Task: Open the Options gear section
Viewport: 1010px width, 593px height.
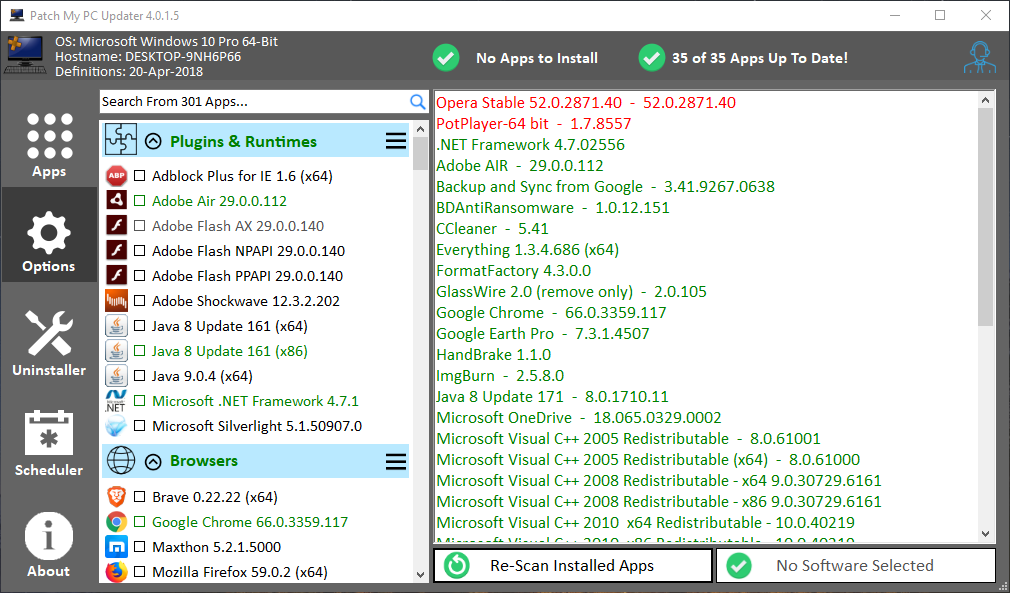Action: [x=49, y=236]
